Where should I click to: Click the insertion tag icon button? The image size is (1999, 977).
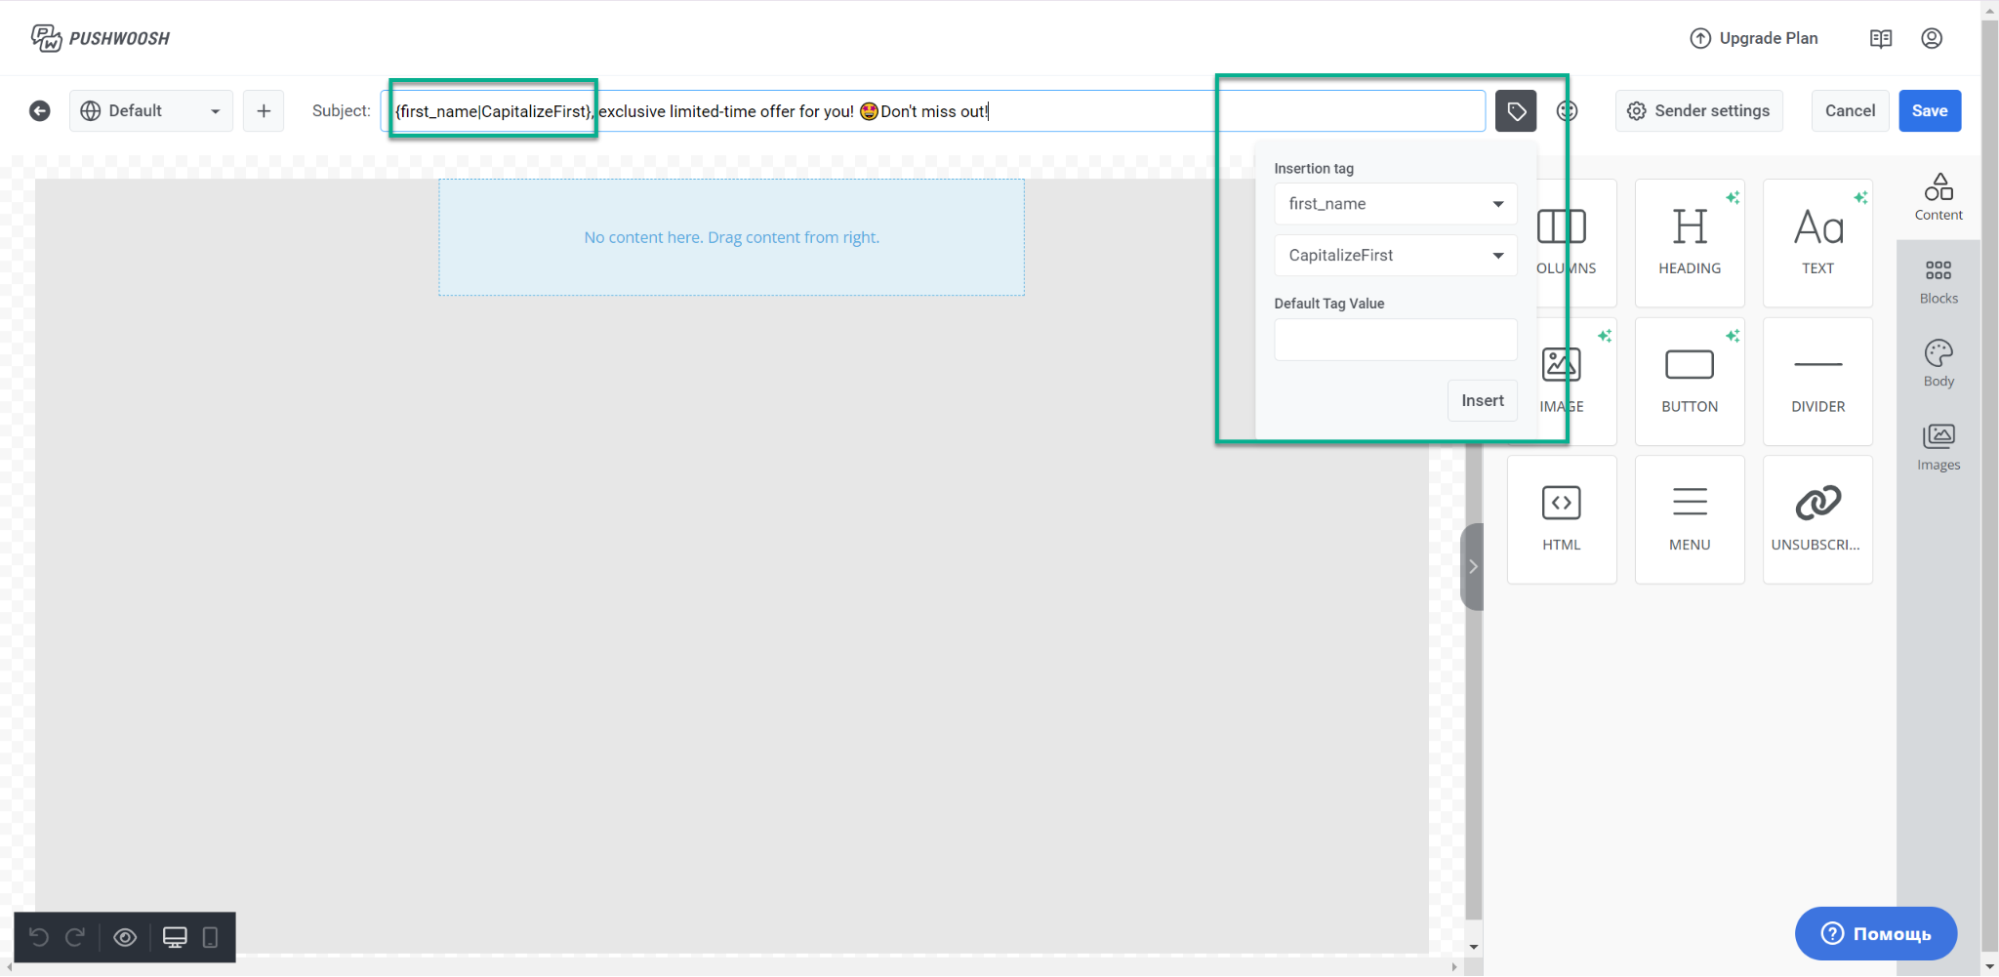(1515, 111)
